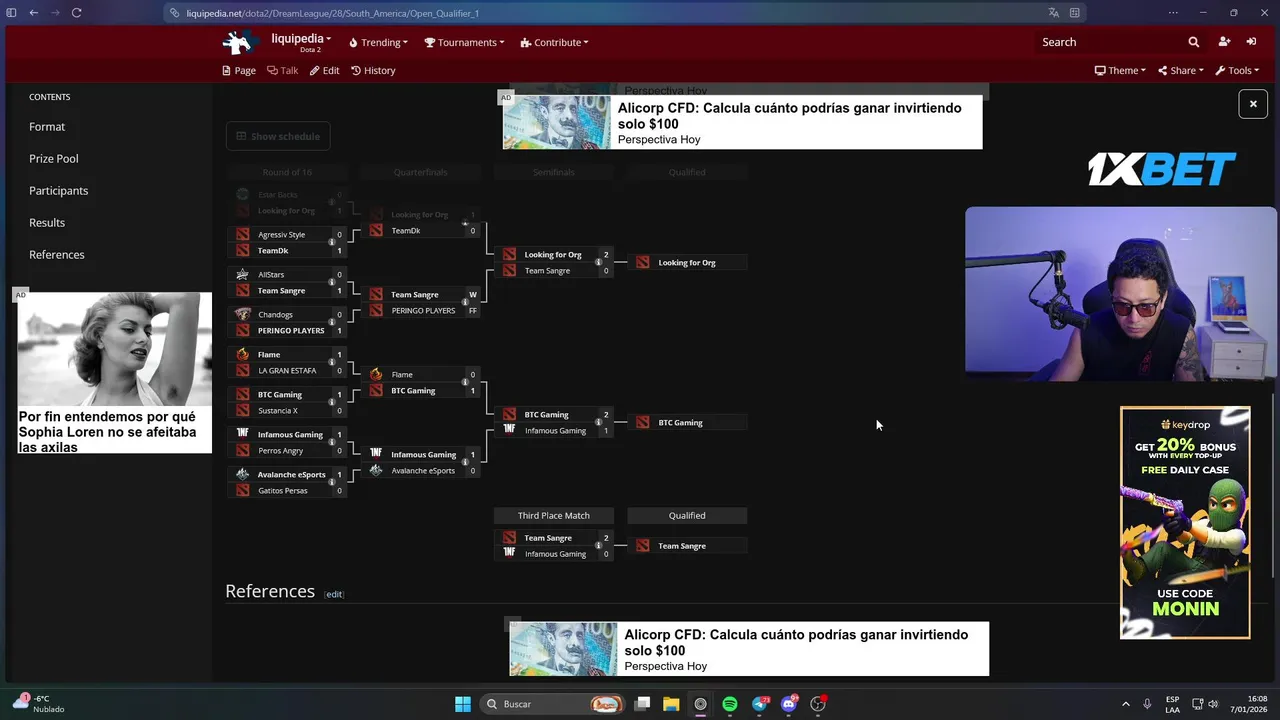Show hidden system tray icons chevron

pos(1125,704)
